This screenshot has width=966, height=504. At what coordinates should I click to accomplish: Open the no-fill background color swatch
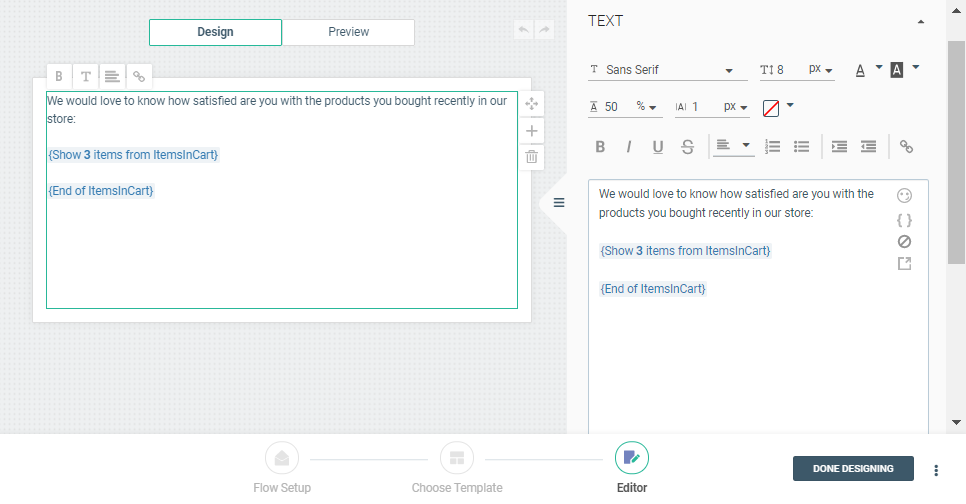coord(777,107)
